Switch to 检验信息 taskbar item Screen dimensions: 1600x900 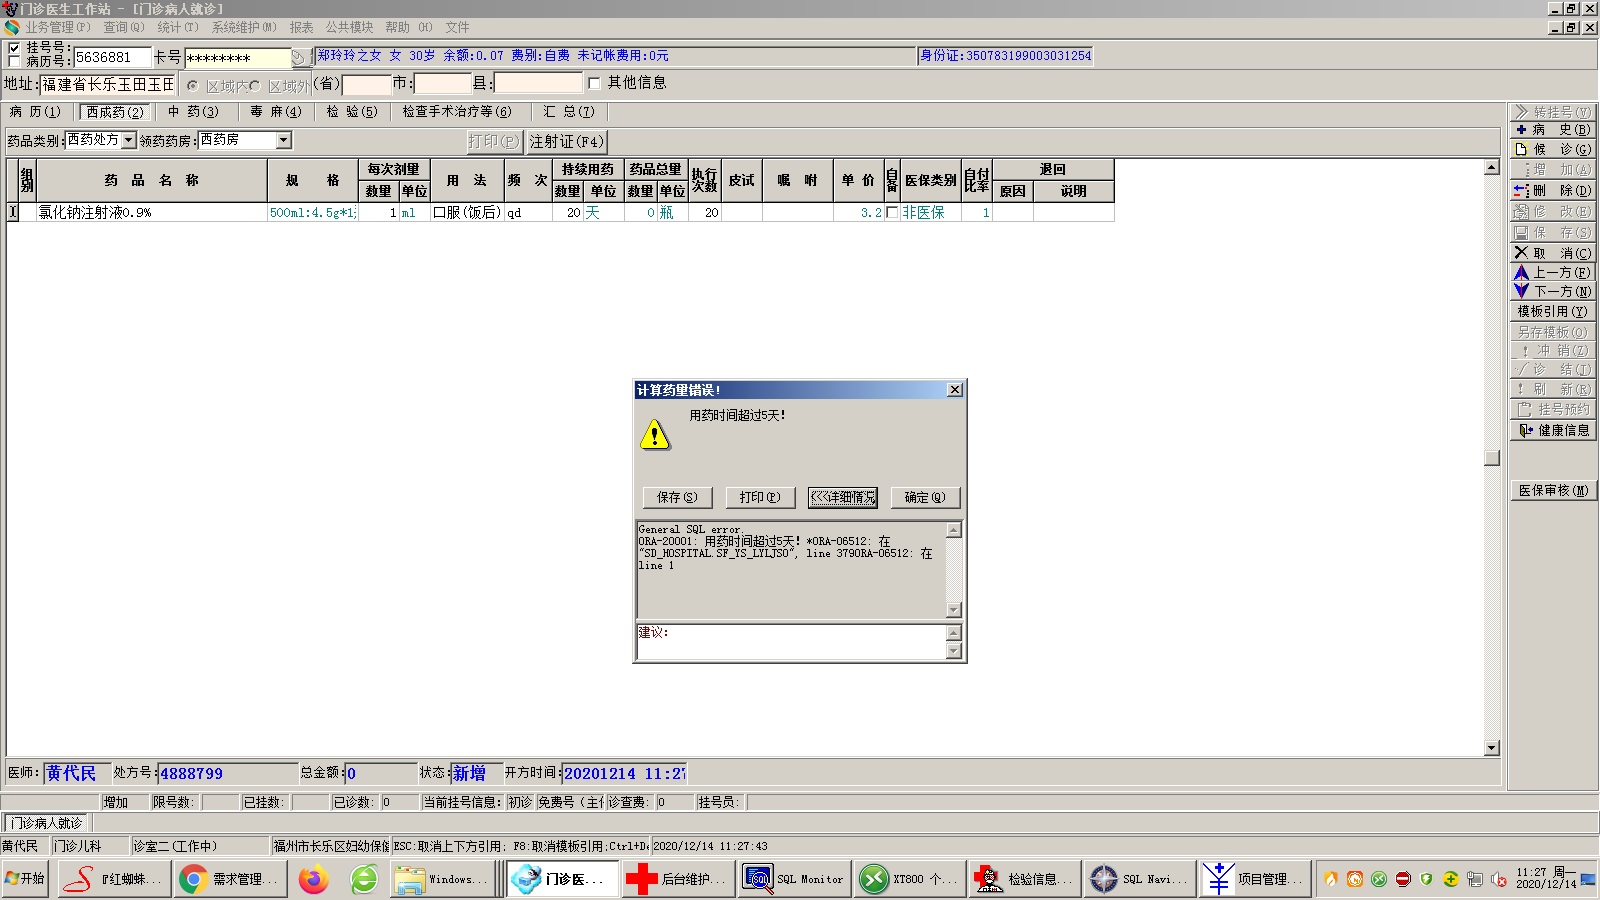coord(1025,879)
